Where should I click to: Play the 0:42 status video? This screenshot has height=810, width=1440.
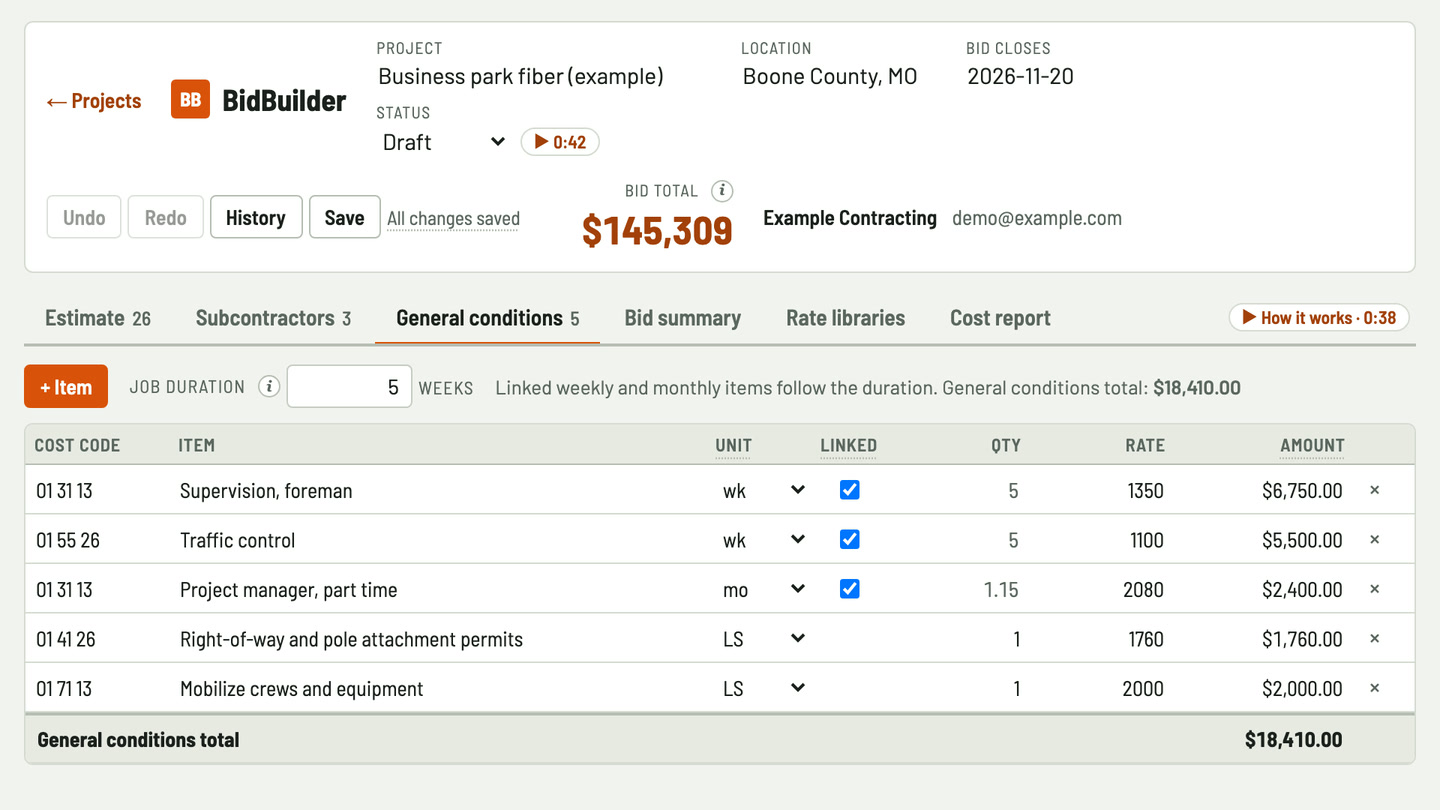pos(560,142)
